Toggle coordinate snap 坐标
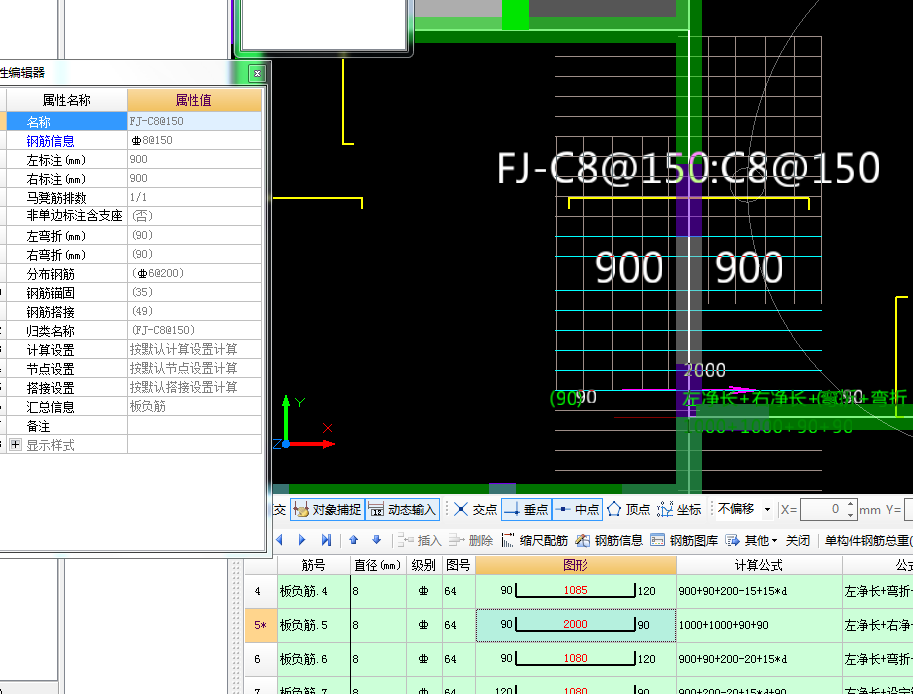The image size is (913, 694). [679, 510]
